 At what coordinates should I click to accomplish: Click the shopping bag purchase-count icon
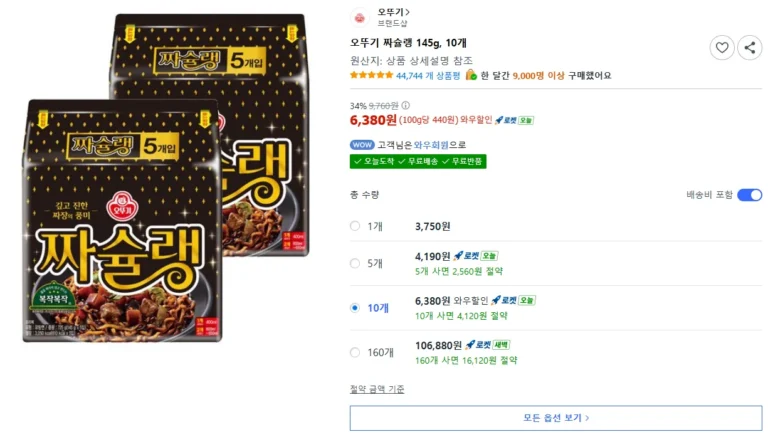(471, 75)
